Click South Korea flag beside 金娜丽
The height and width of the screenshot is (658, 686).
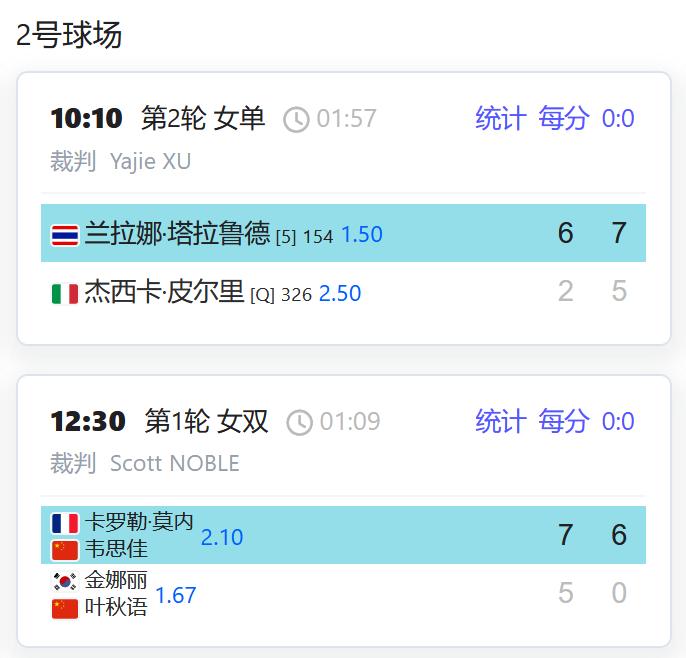click(x=65, y=581)
